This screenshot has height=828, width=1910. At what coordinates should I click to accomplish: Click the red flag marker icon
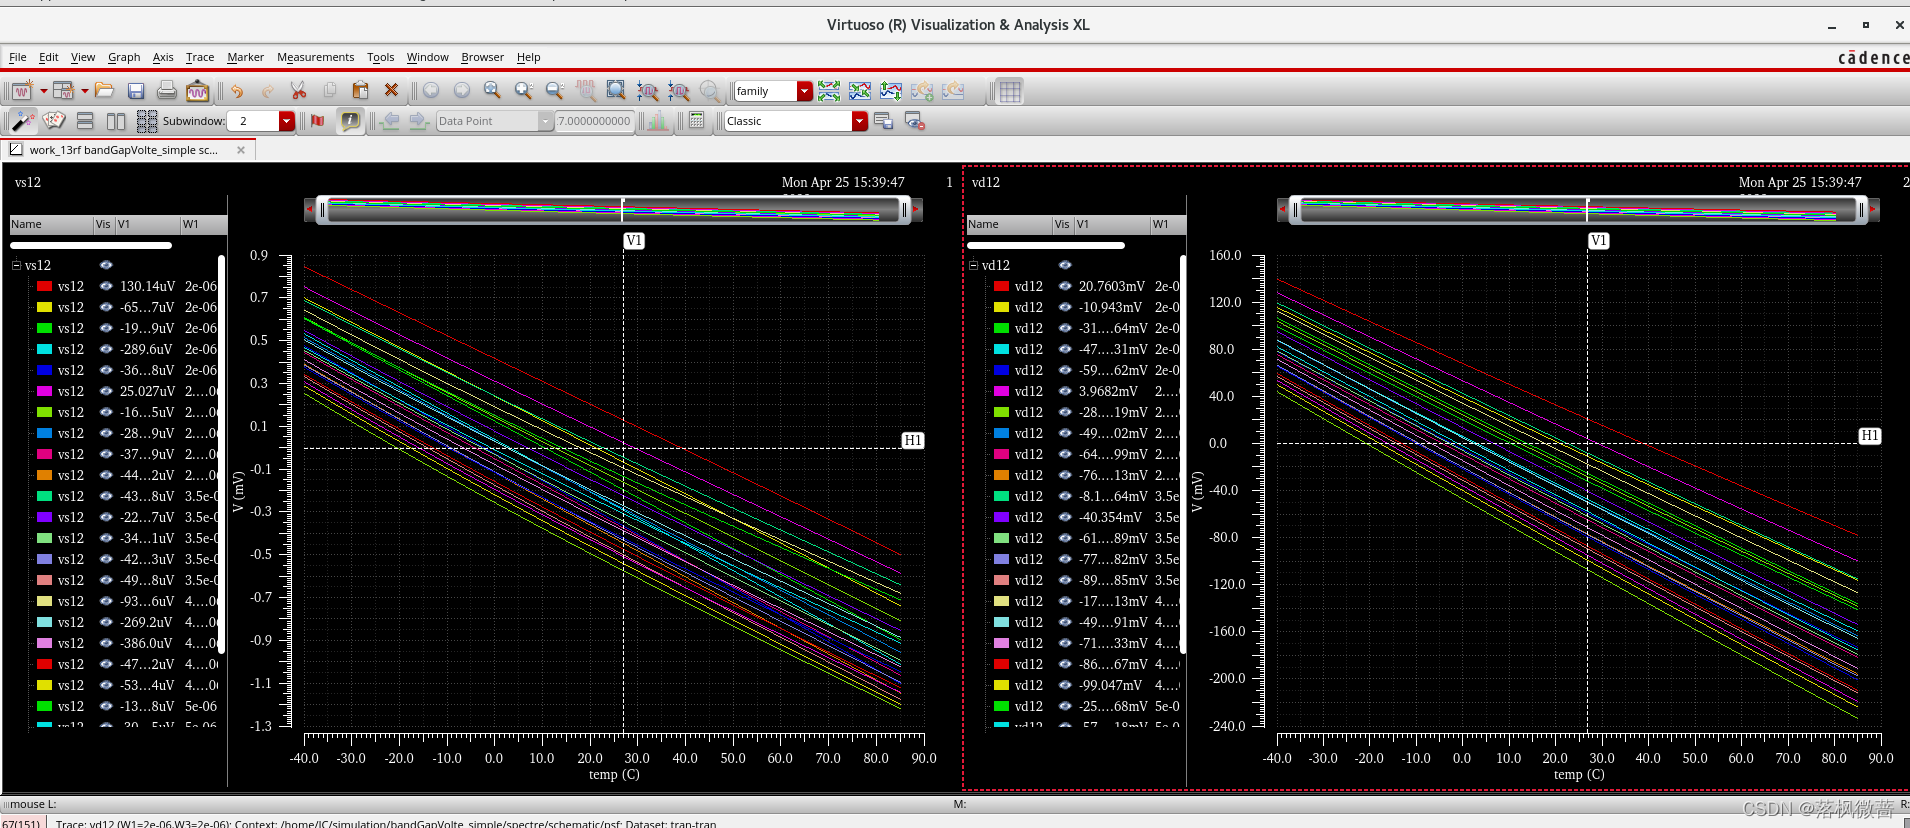click(x=318, y=121)
